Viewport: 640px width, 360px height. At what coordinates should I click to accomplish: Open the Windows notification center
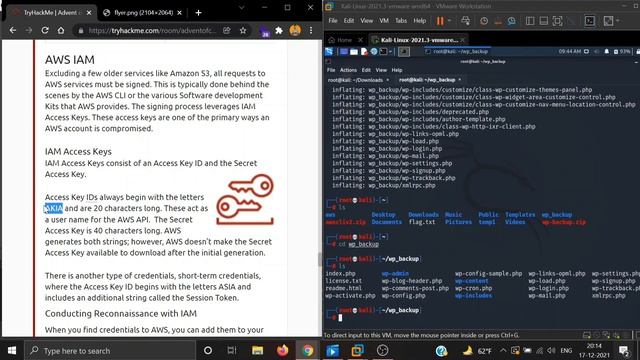[x=624, y=350]
